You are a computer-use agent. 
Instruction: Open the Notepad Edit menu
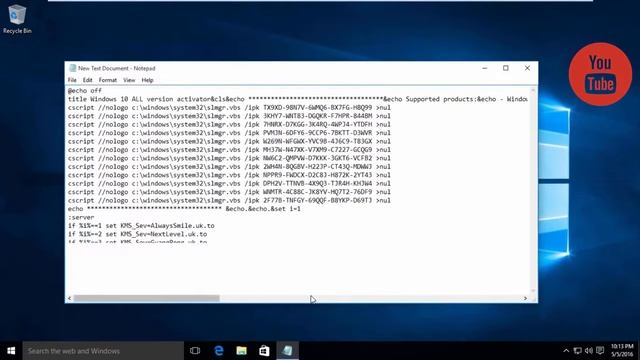tap(87, 80)
